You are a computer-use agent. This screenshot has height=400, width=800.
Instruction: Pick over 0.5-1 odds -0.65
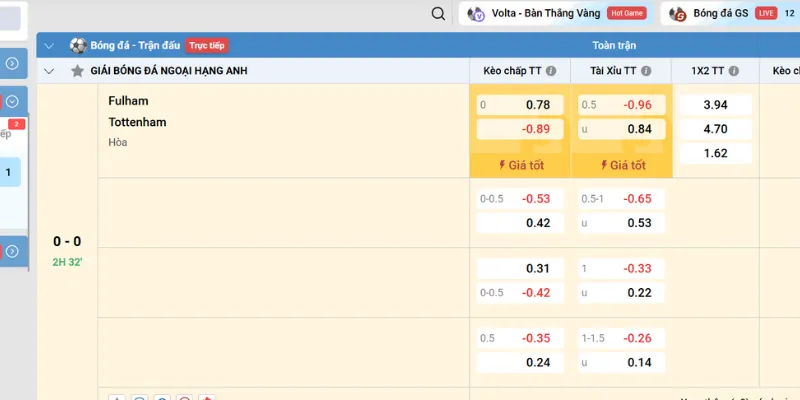pyautogui.click(x=621, y=199)
